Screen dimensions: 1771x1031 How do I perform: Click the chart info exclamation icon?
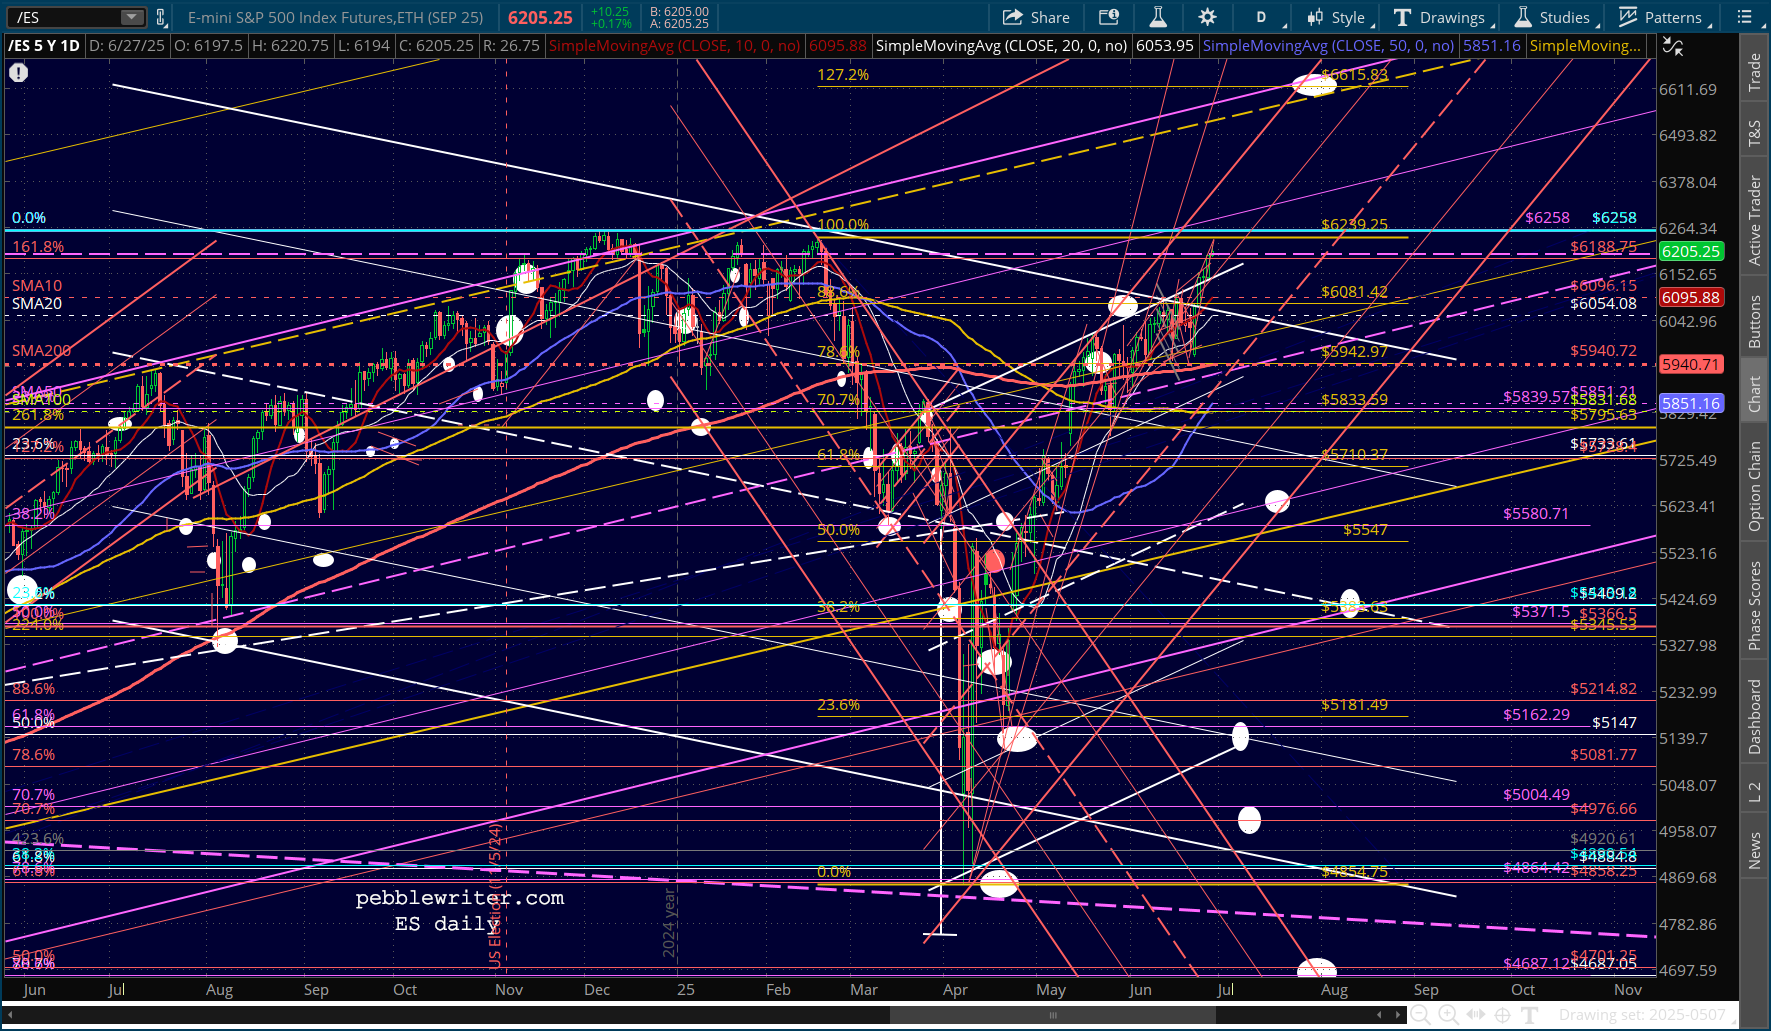point(19,72)
